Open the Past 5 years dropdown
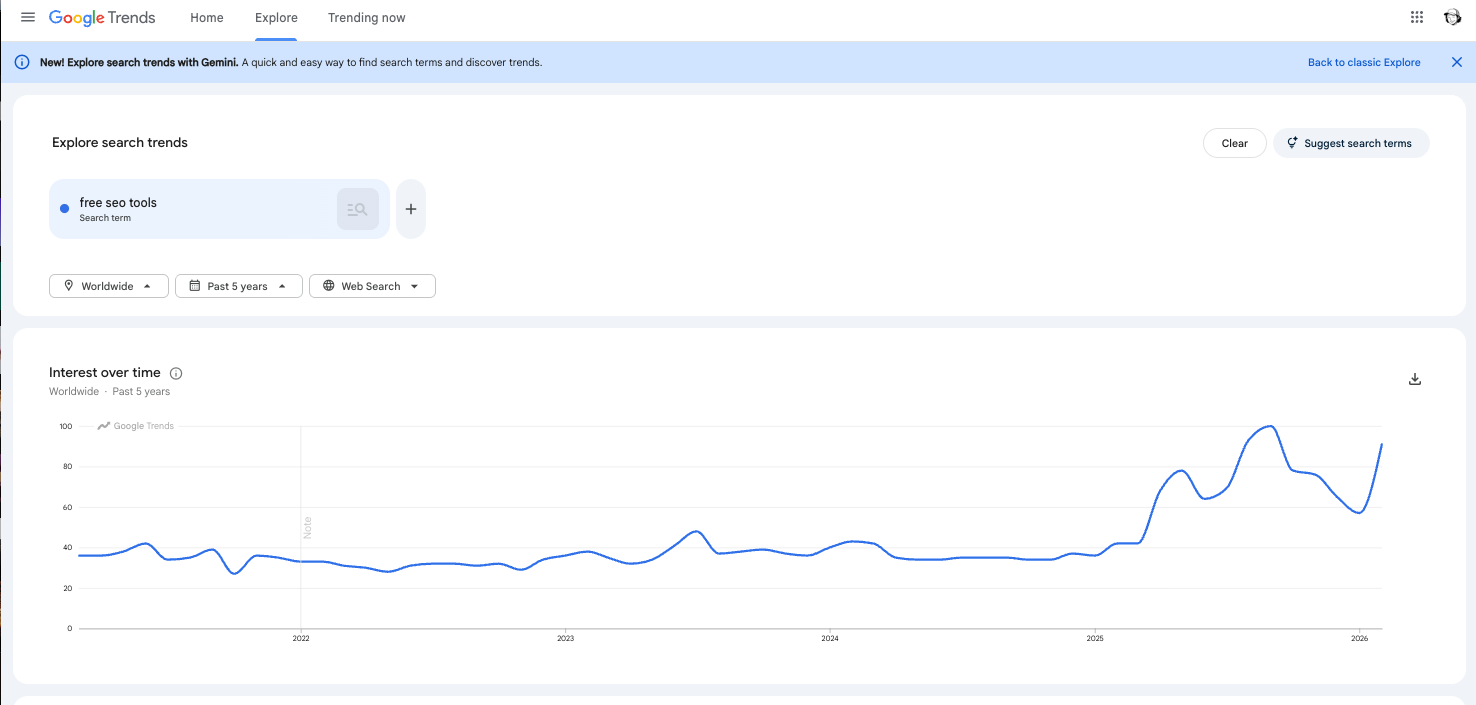Screen dimensions: 1476x705 pyautogui.click(x=238, y=286)
